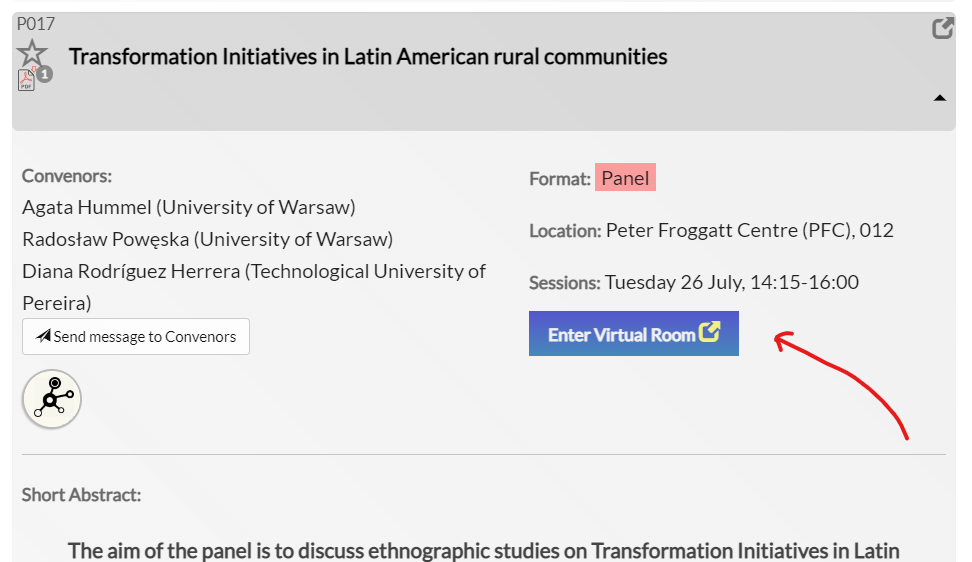Select convenor Radosław Powęska
The height and width of the screenshot is (562, 972).
[207, 239]
